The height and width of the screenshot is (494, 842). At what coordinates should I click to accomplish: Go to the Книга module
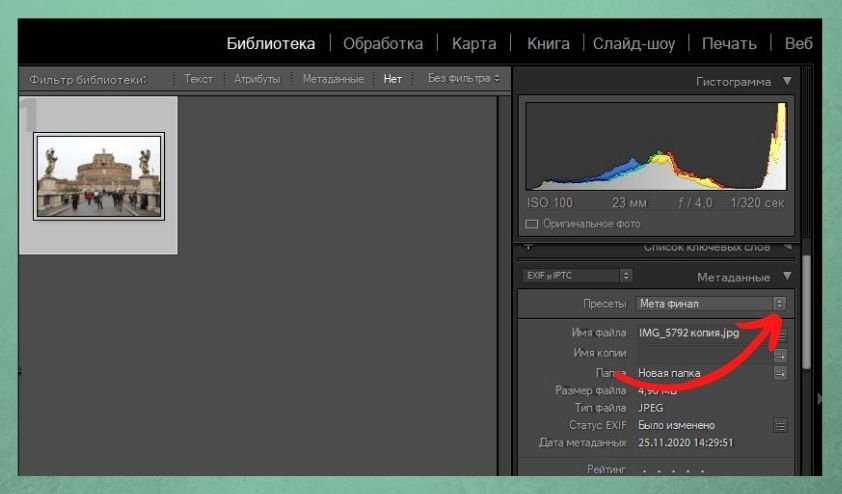tap(548, 43)
